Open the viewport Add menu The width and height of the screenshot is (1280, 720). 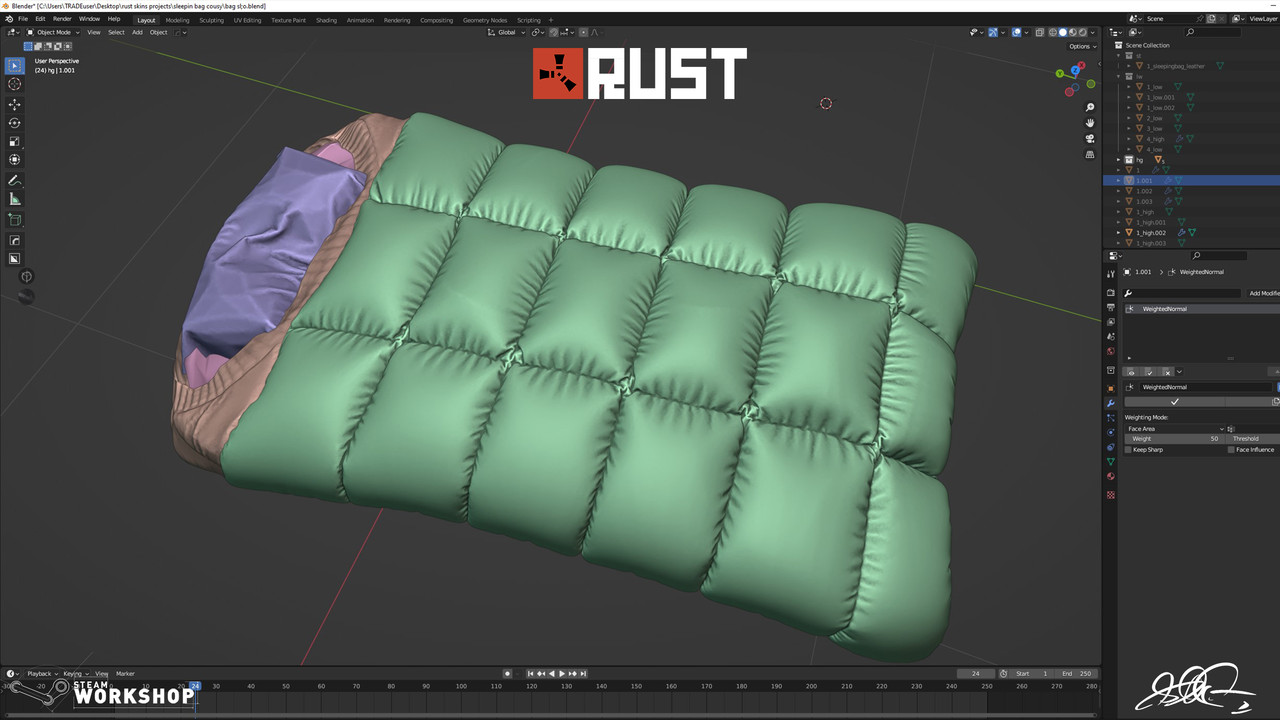[137, 32]
